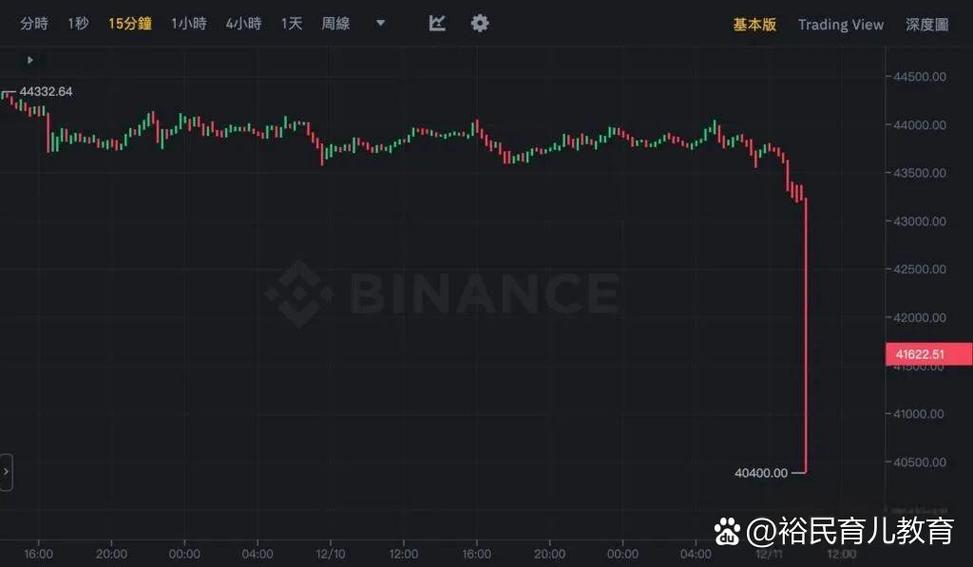Switch to Trading View chart

coord(840,24)
